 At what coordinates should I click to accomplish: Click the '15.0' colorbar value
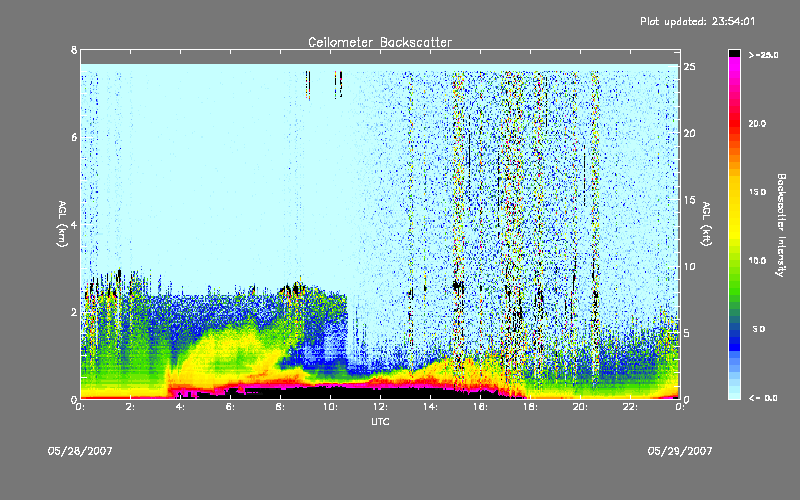point(757,192)
